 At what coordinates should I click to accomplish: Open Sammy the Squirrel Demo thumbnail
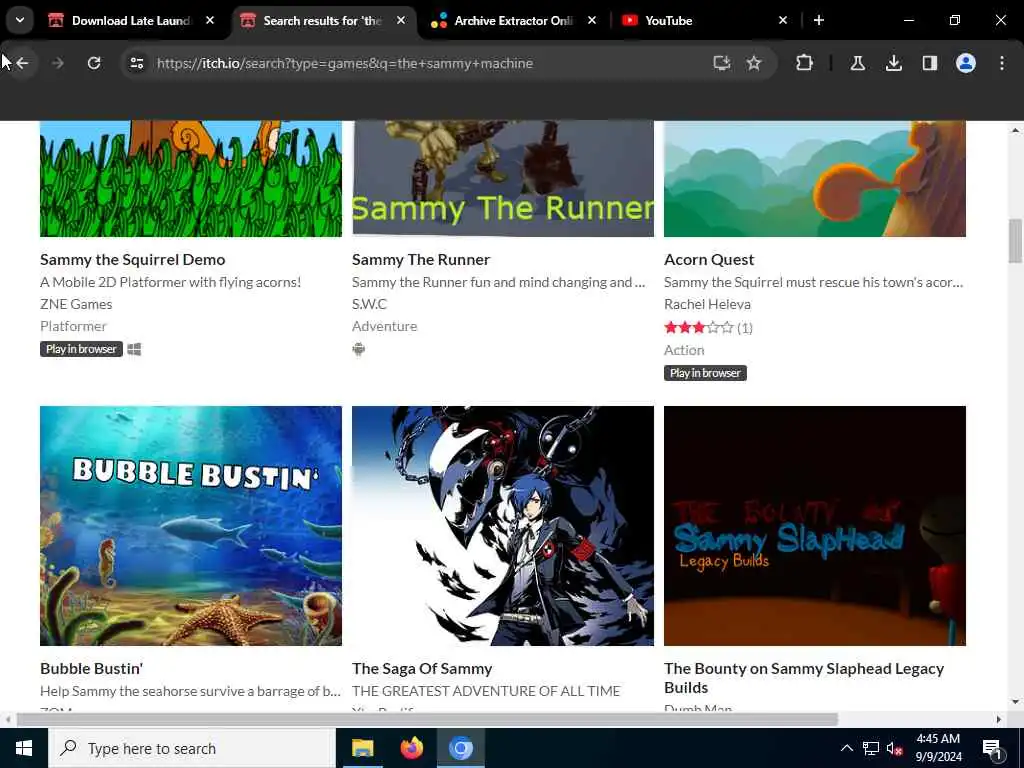pos(191,178)
